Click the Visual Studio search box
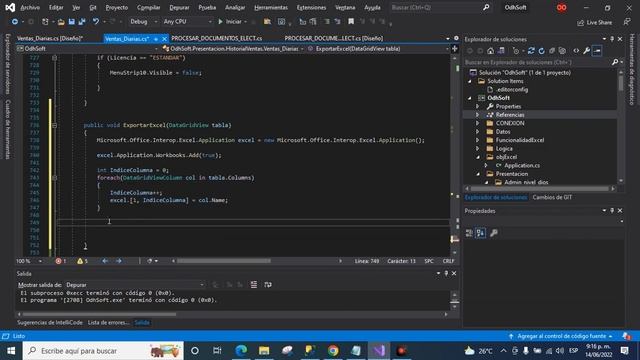 (x=440, y=7)
